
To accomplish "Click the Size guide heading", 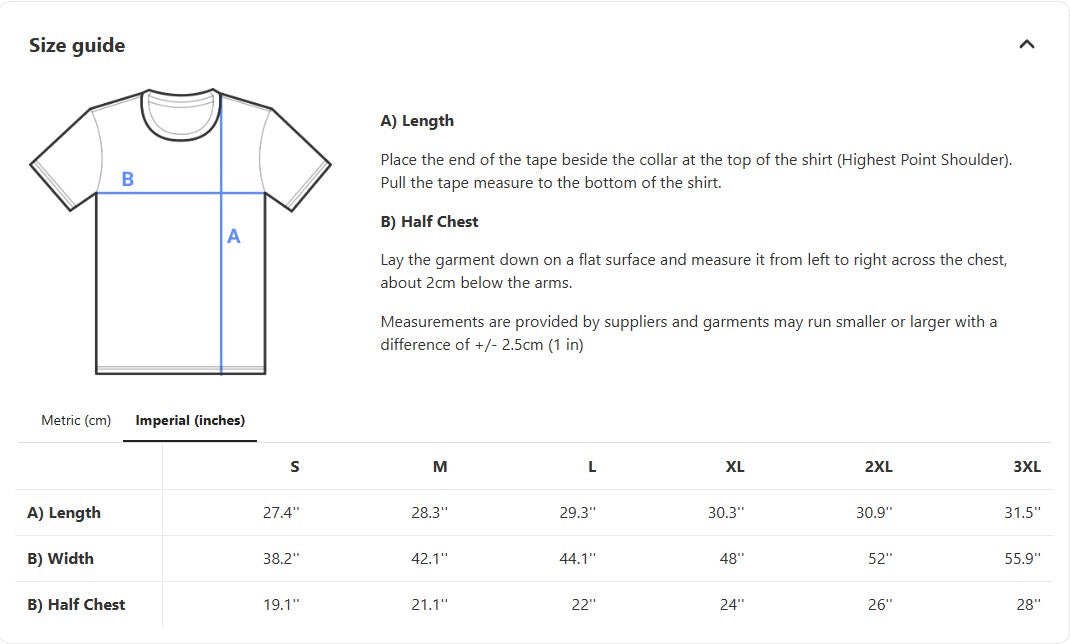I will click(x=77, y=45).
